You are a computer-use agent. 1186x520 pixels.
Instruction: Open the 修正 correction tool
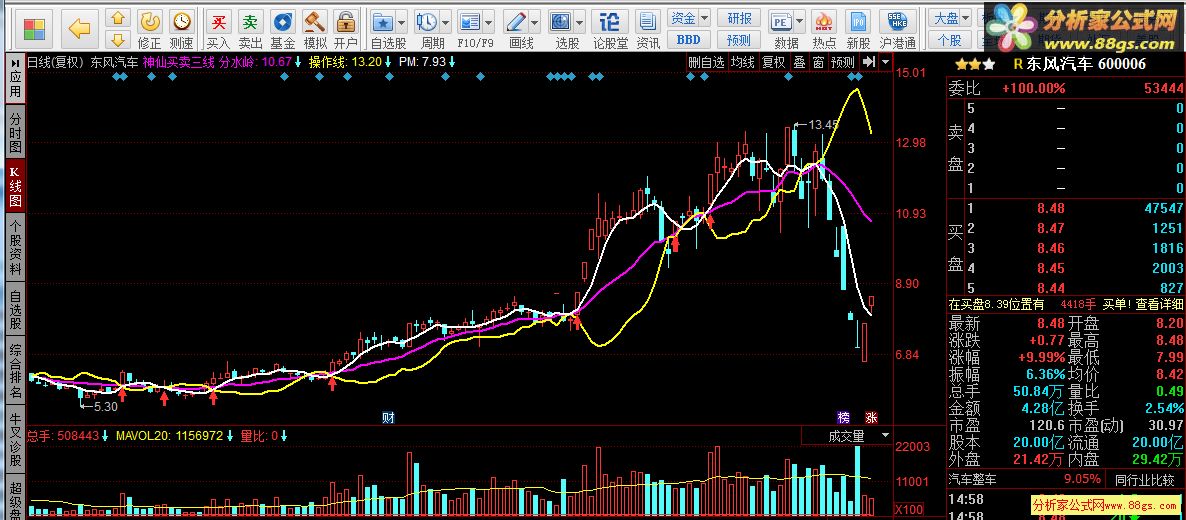pyautogui.click(x=150, y=30)
